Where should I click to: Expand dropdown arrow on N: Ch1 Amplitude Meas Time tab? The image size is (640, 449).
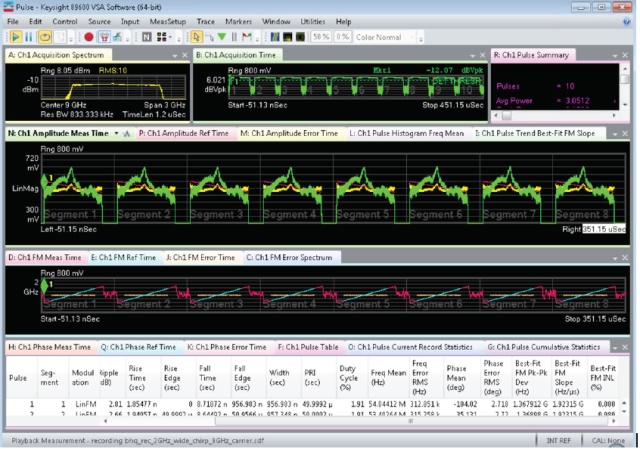[116, 133]
